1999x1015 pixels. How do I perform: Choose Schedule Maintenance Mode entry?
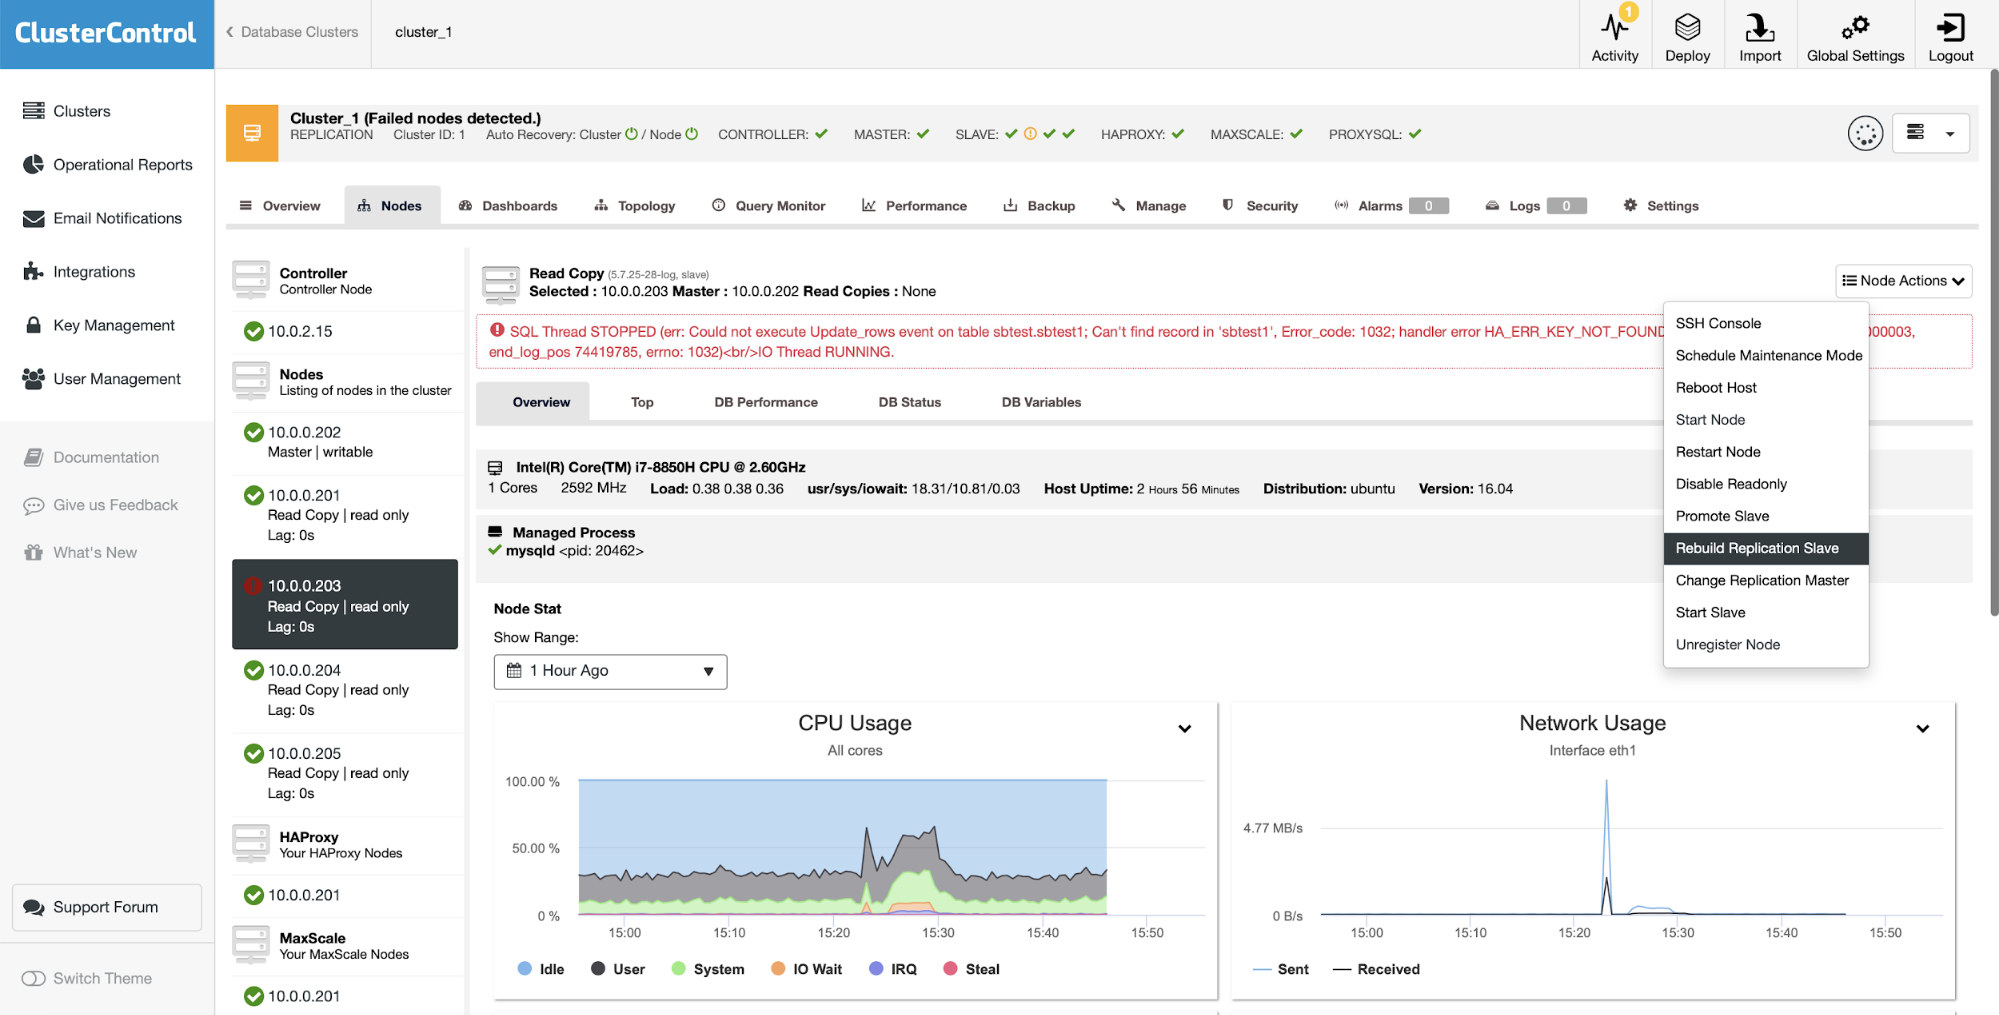click(x=1765, y=356)
